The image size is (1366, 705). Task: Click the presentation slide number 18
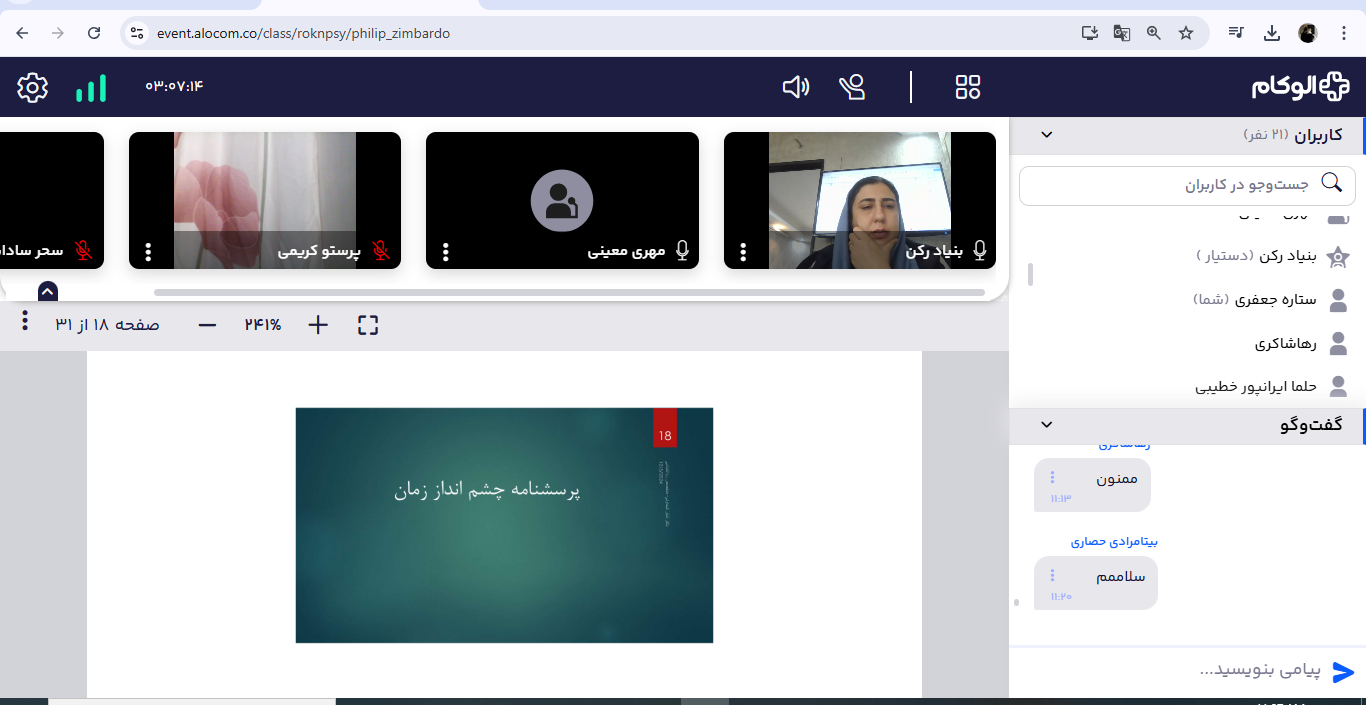[666, 436]
